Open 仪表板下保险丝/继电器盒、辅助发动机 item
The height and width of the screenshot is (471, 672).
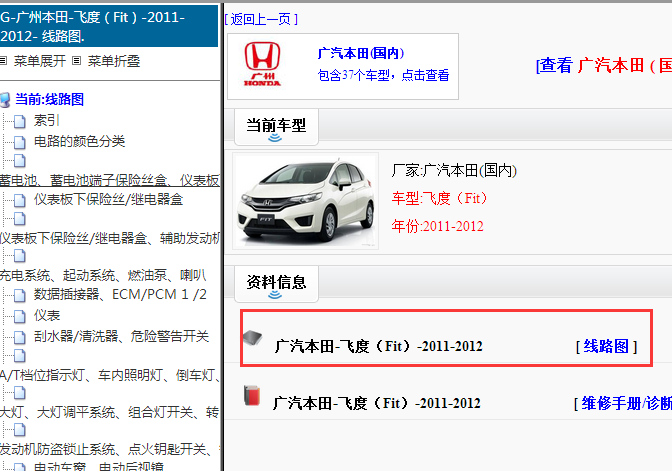110,238
